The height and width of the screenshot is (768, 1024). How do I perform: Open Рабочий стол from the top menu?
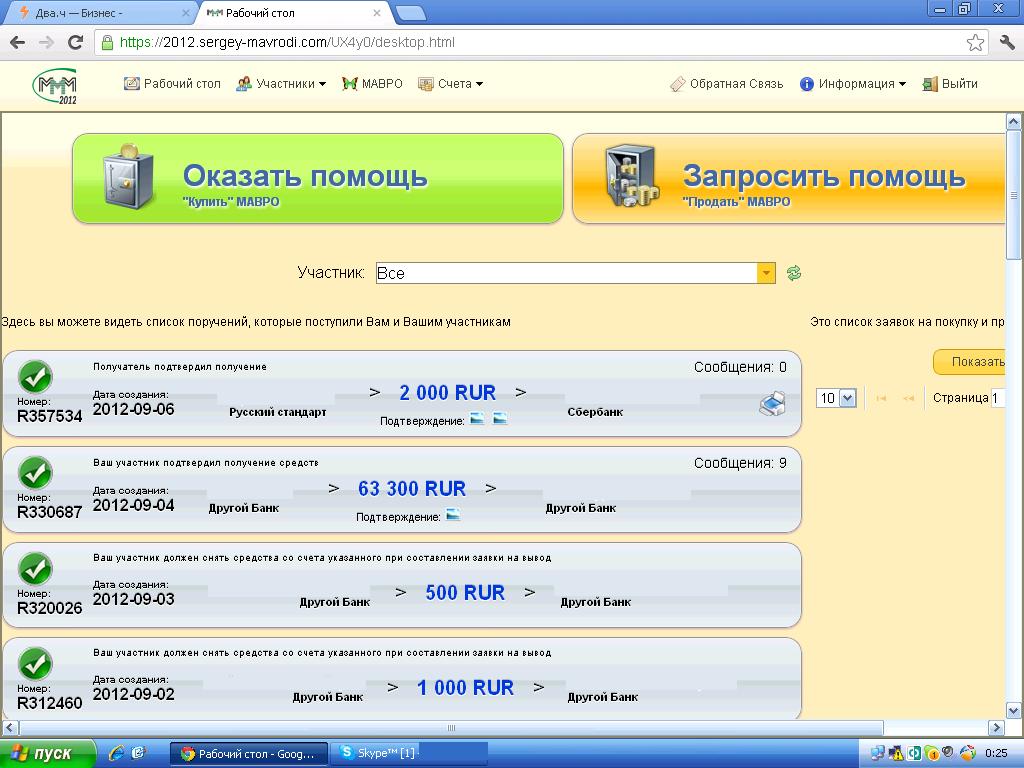tap(172, 84)
